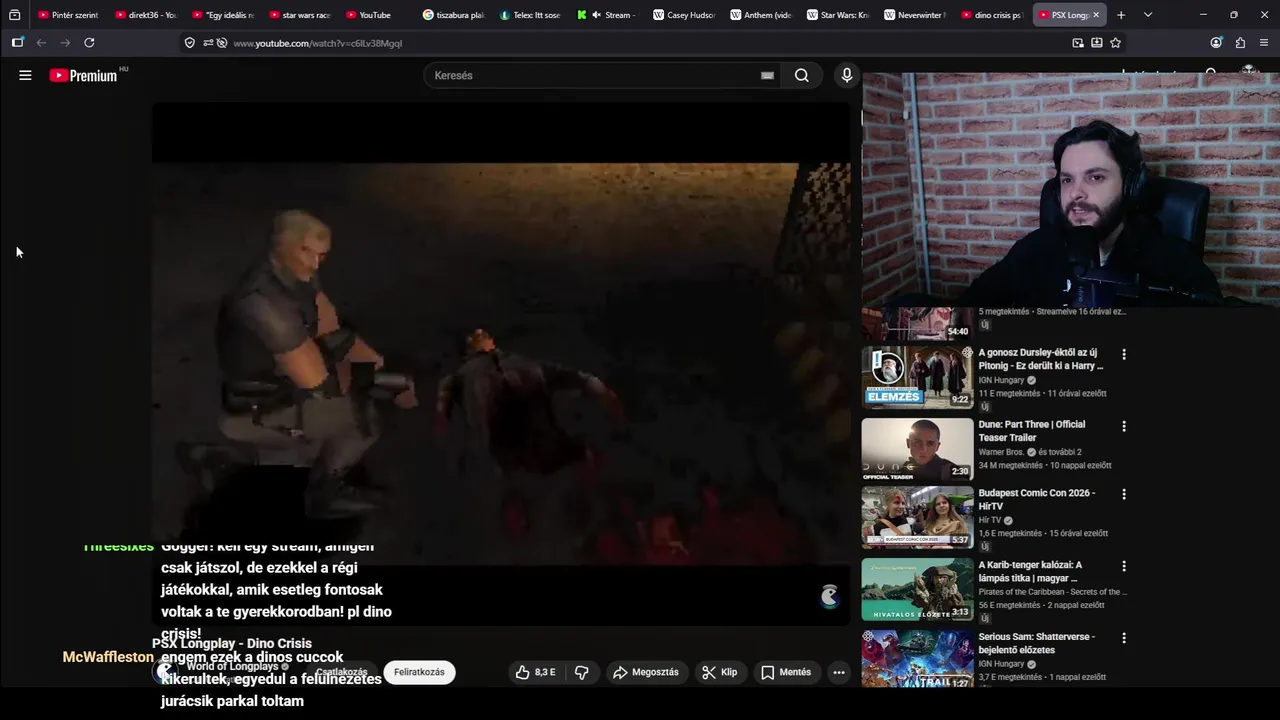This screenshot has height=720, width=1280.
Task: Switch to the direkt36 tab
Action: (146, 15)
